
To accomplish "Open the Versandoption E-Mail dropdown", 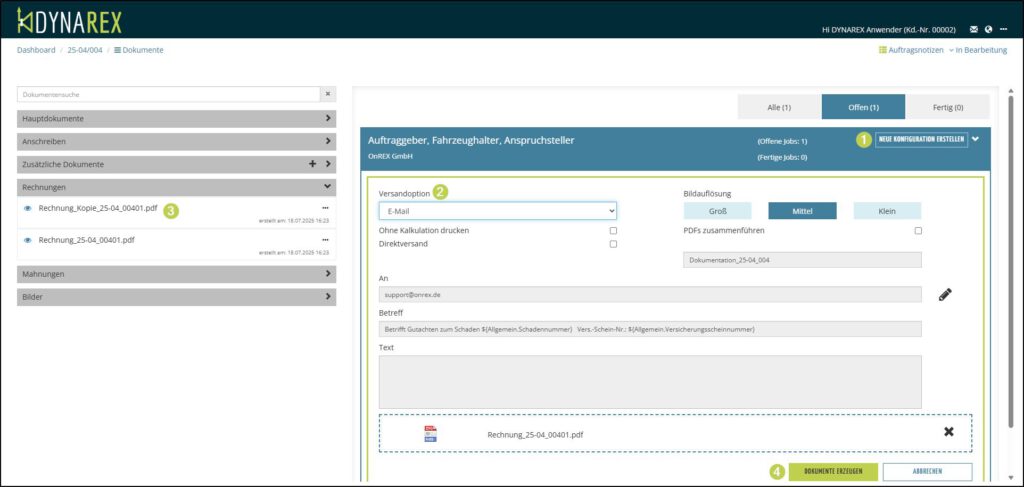I will coord(497,211).
